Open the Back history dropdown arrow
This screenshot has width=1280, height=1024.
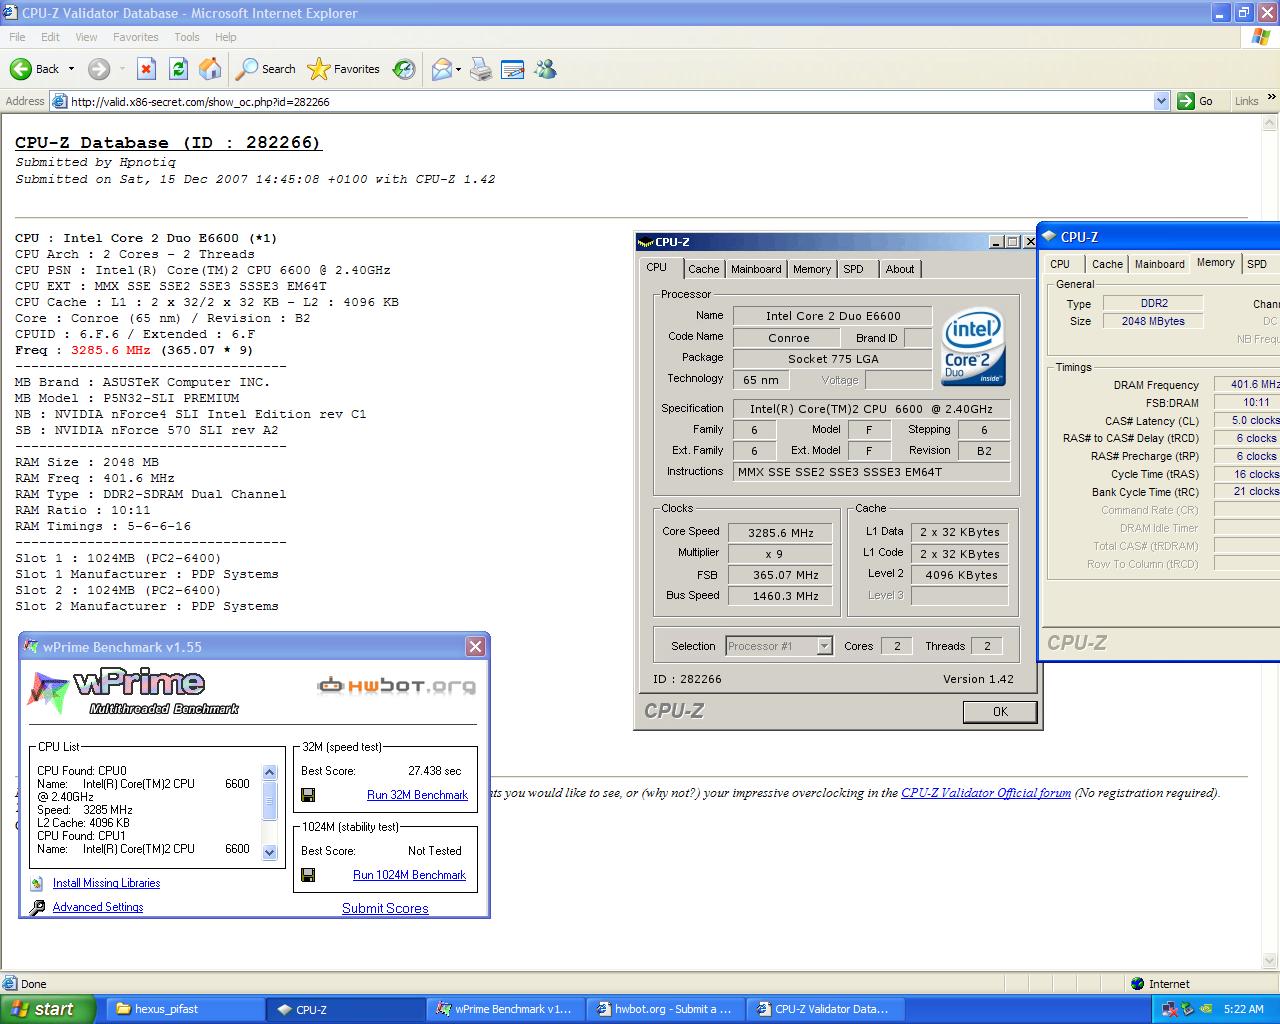coord(71,69)
